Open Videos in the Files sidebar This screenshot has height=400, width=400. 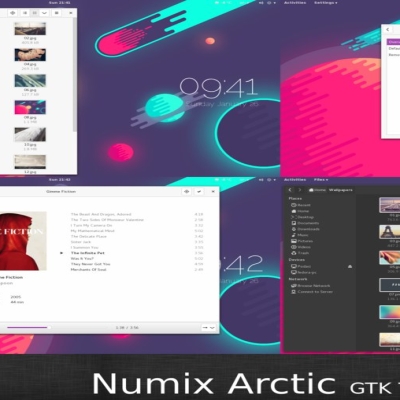tap(301, 247)
